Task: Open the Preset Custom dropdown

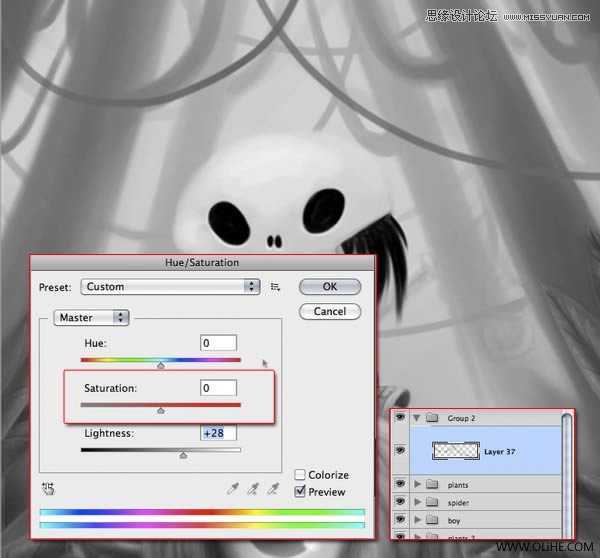Action: [170, 287]
